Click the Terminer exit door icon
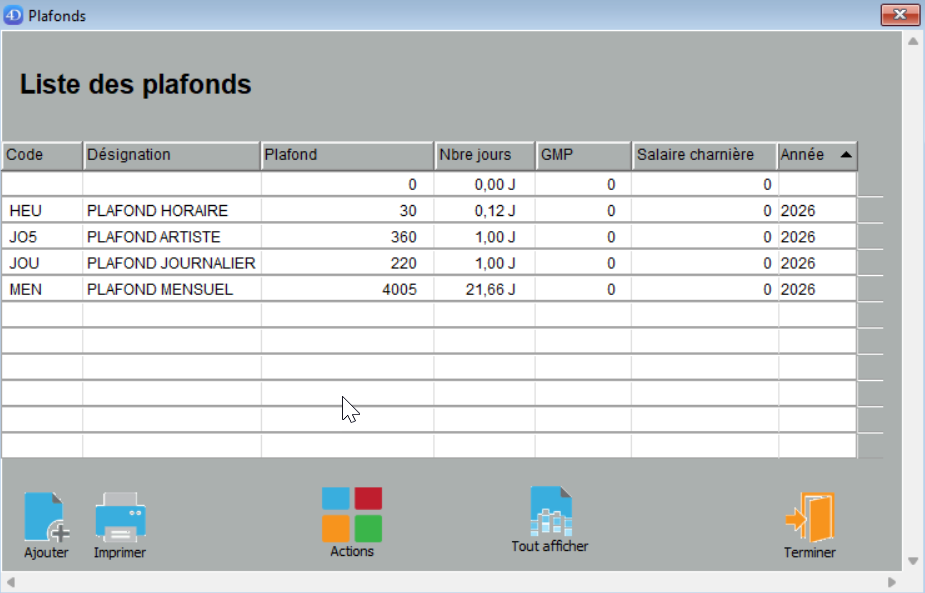925x593 pixels. [x=810, y=517]
